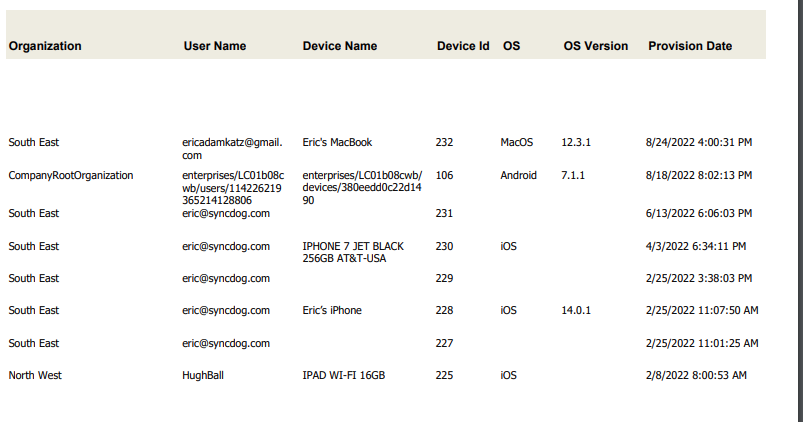Select the Android OS cell
803x422 pixels.
(x=518, y=175)
